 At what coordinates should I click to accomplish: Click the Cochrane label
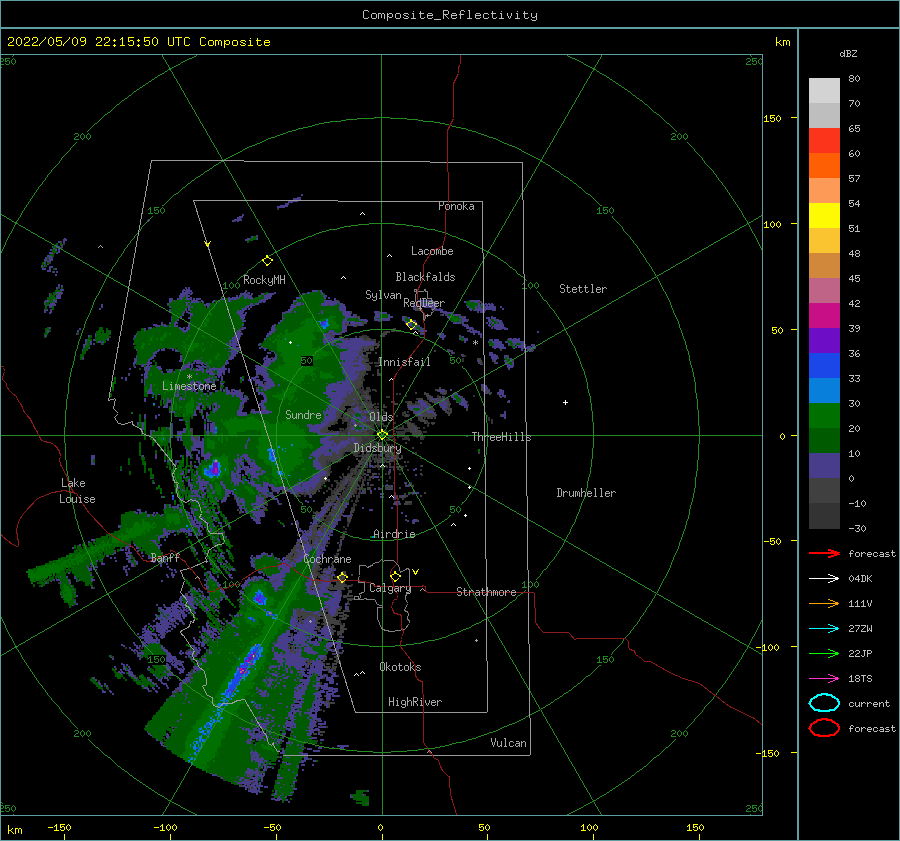click(327, 559)
